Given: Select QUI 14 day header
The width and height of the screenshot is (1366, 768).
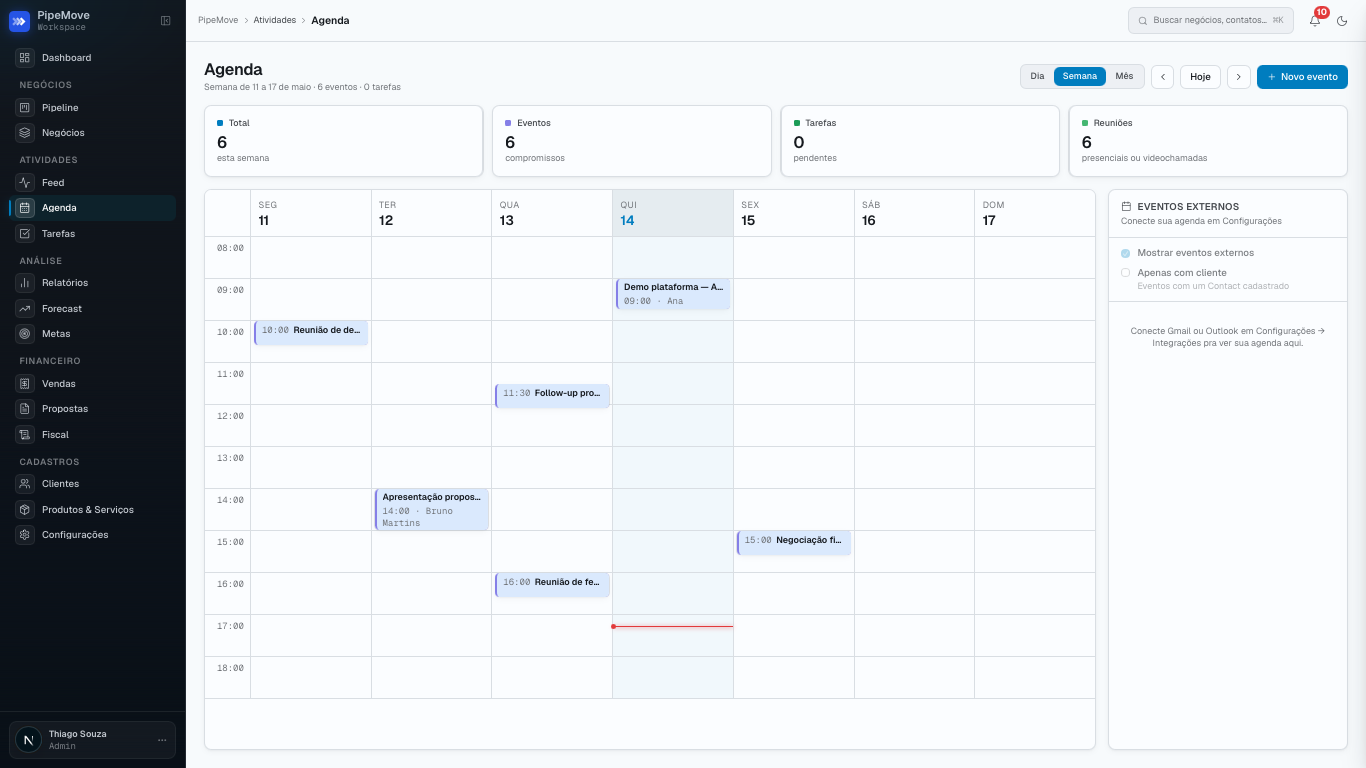Looking at the screenshot, I should tap(673, 213).
